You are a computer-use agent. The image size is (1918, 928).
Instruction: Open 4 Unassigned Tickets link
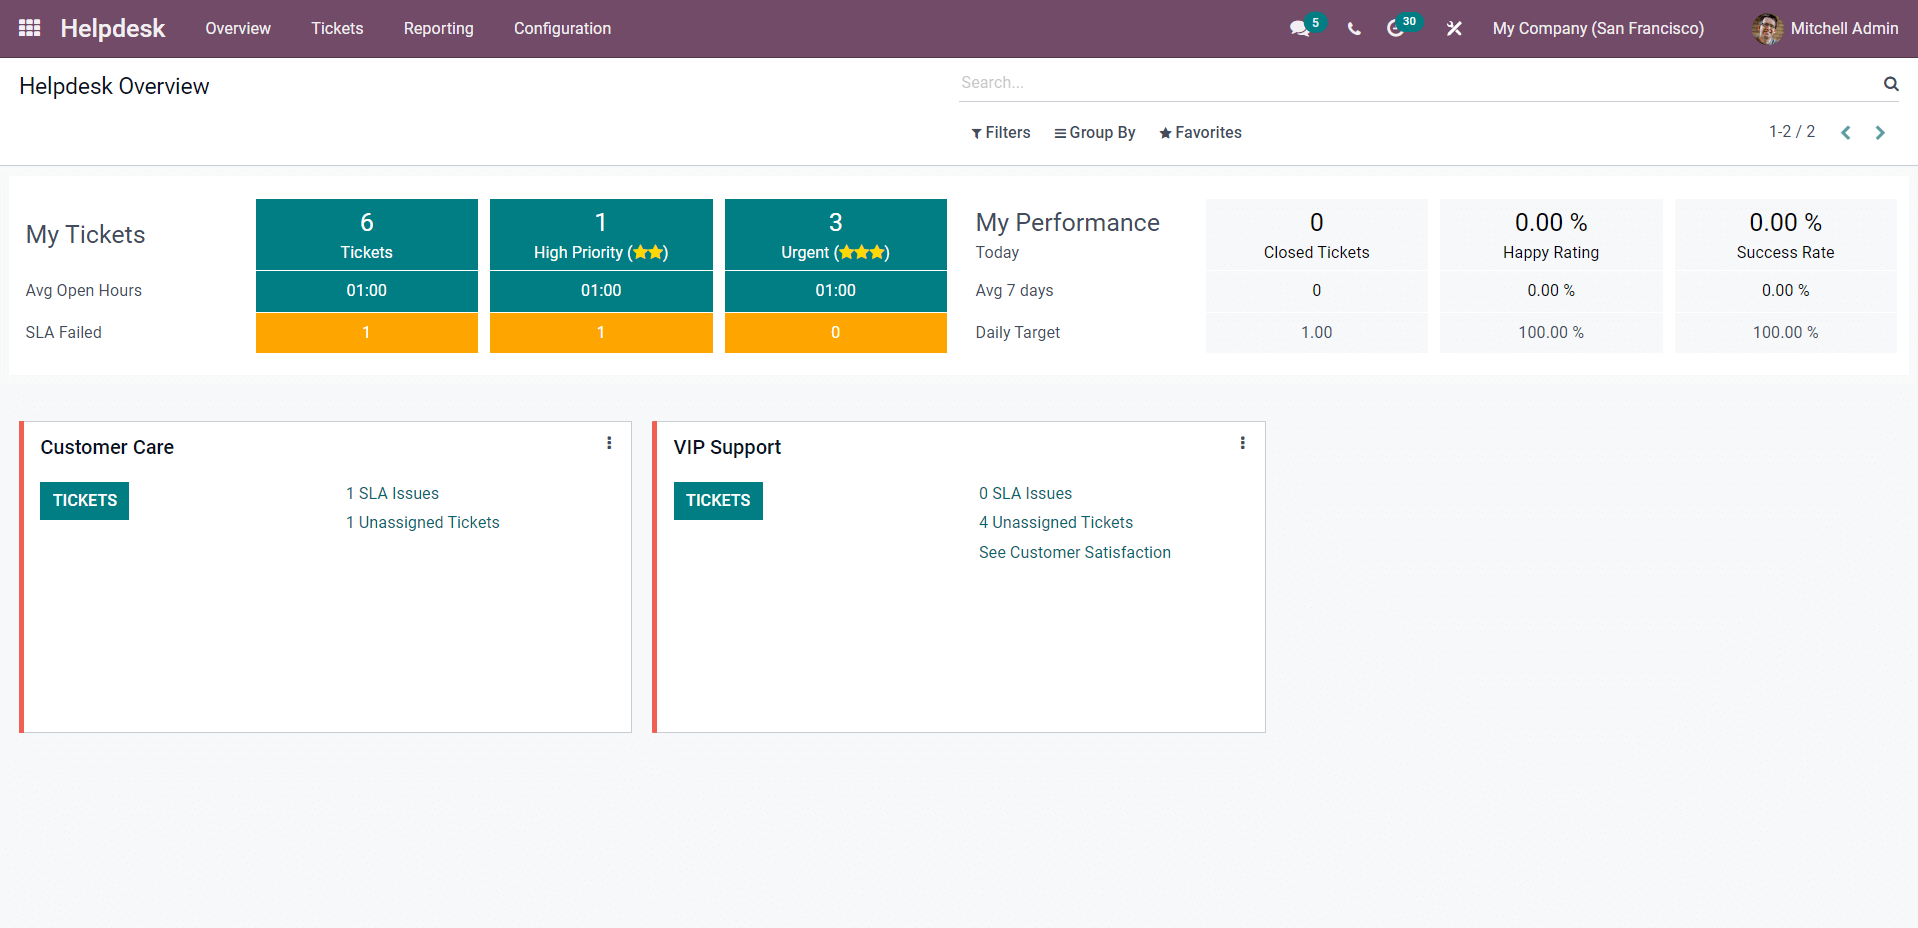pyautogui.click(x=1056, y=523)
